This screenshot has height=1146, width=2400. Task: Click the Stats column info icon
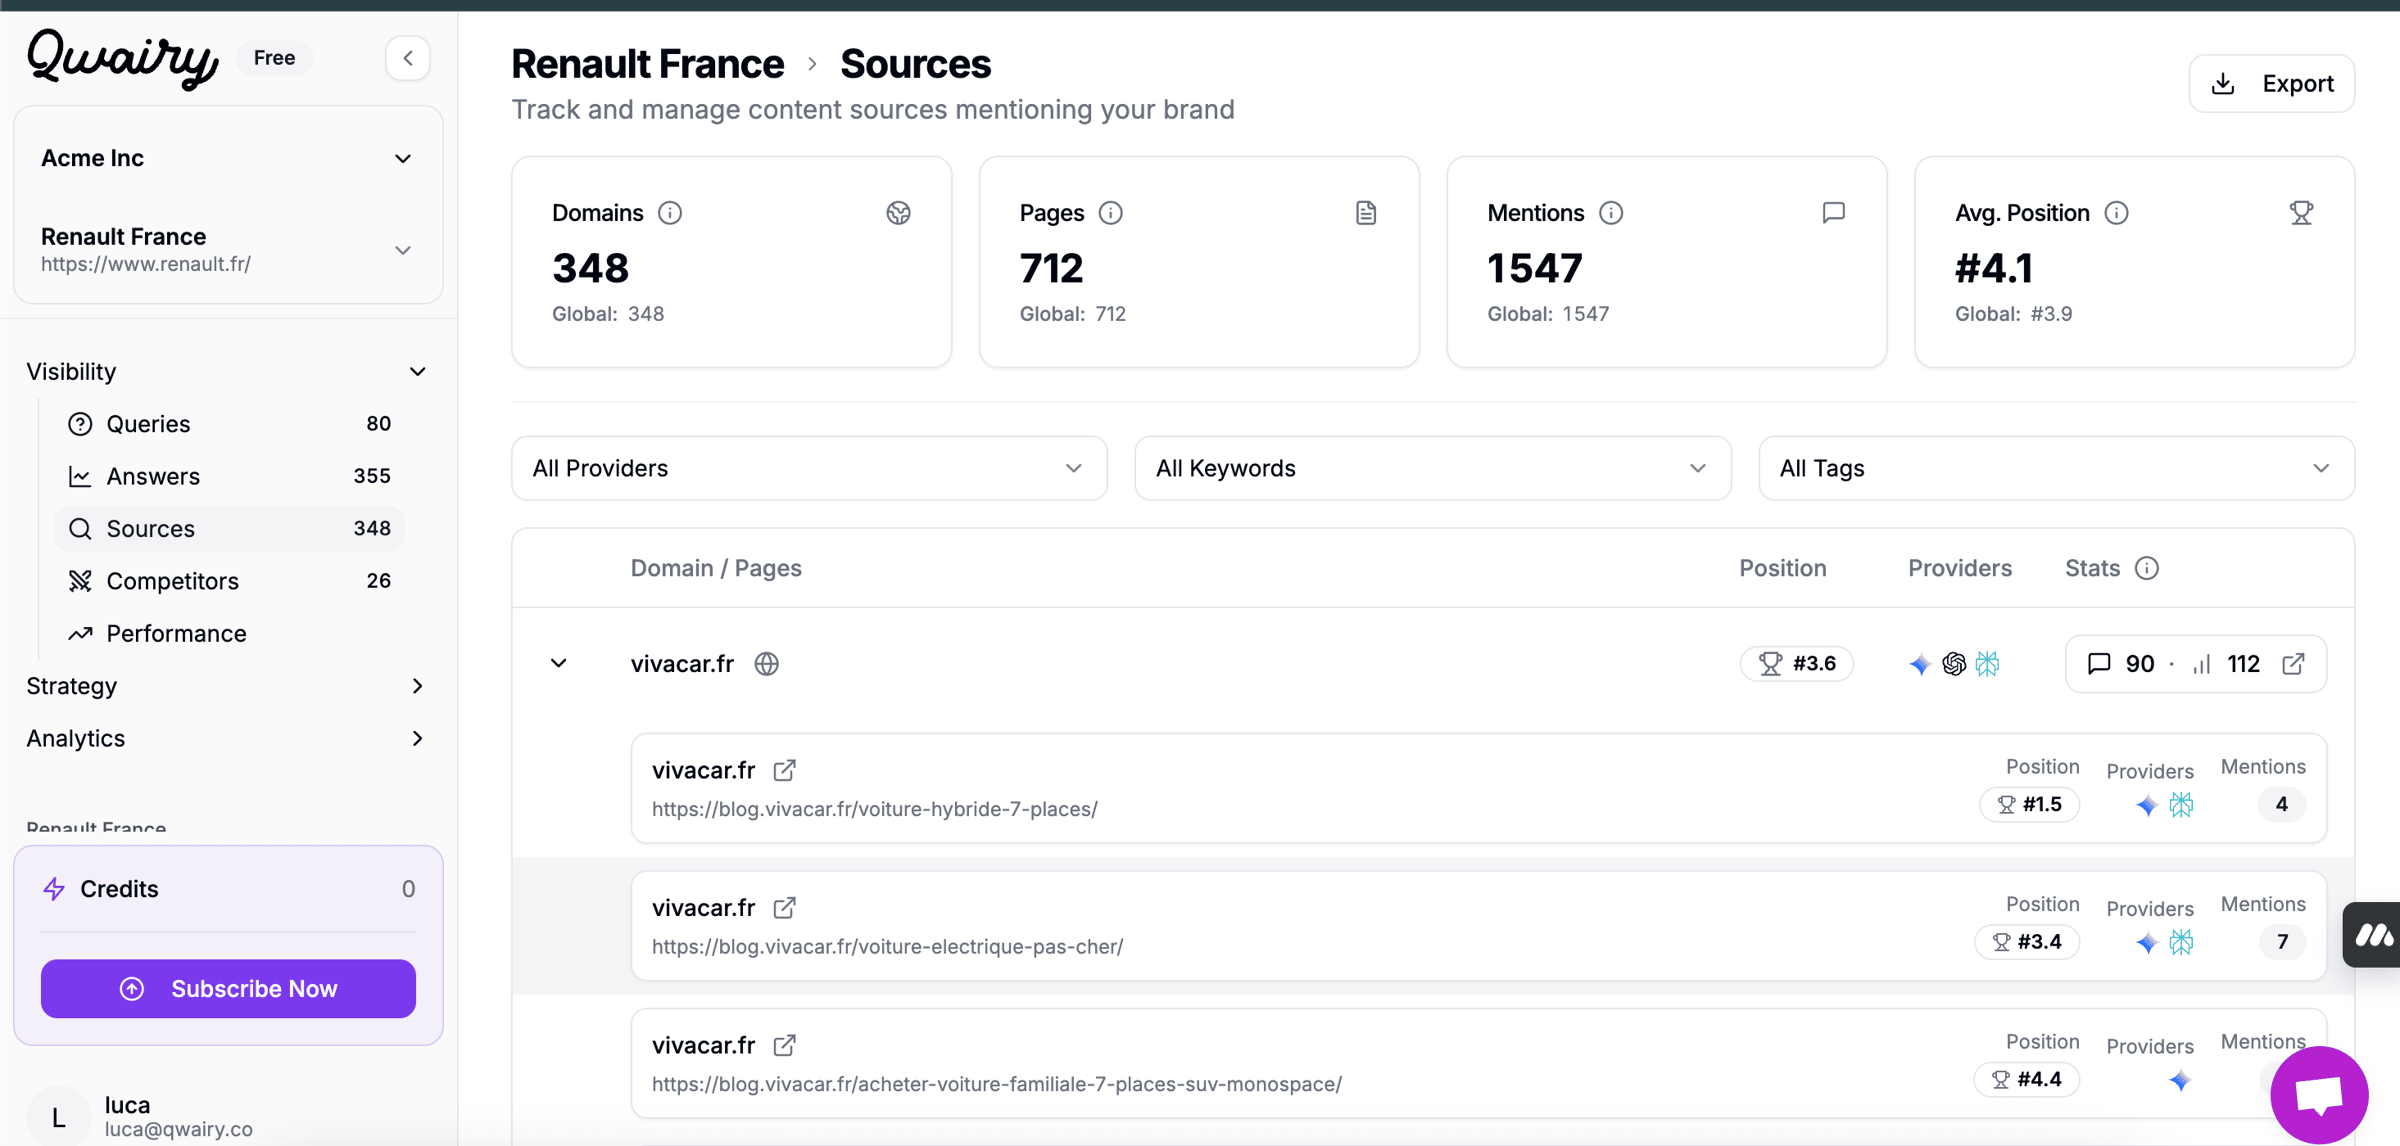(2147, 568)
